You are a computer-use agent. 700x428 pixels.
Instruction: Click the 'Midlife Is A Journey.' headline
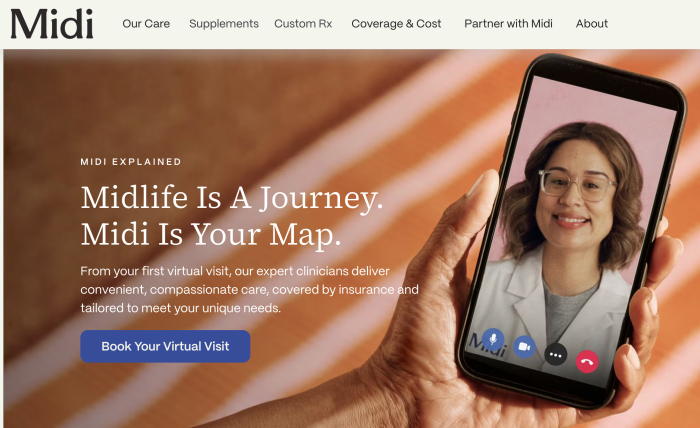tap(232, 198)
